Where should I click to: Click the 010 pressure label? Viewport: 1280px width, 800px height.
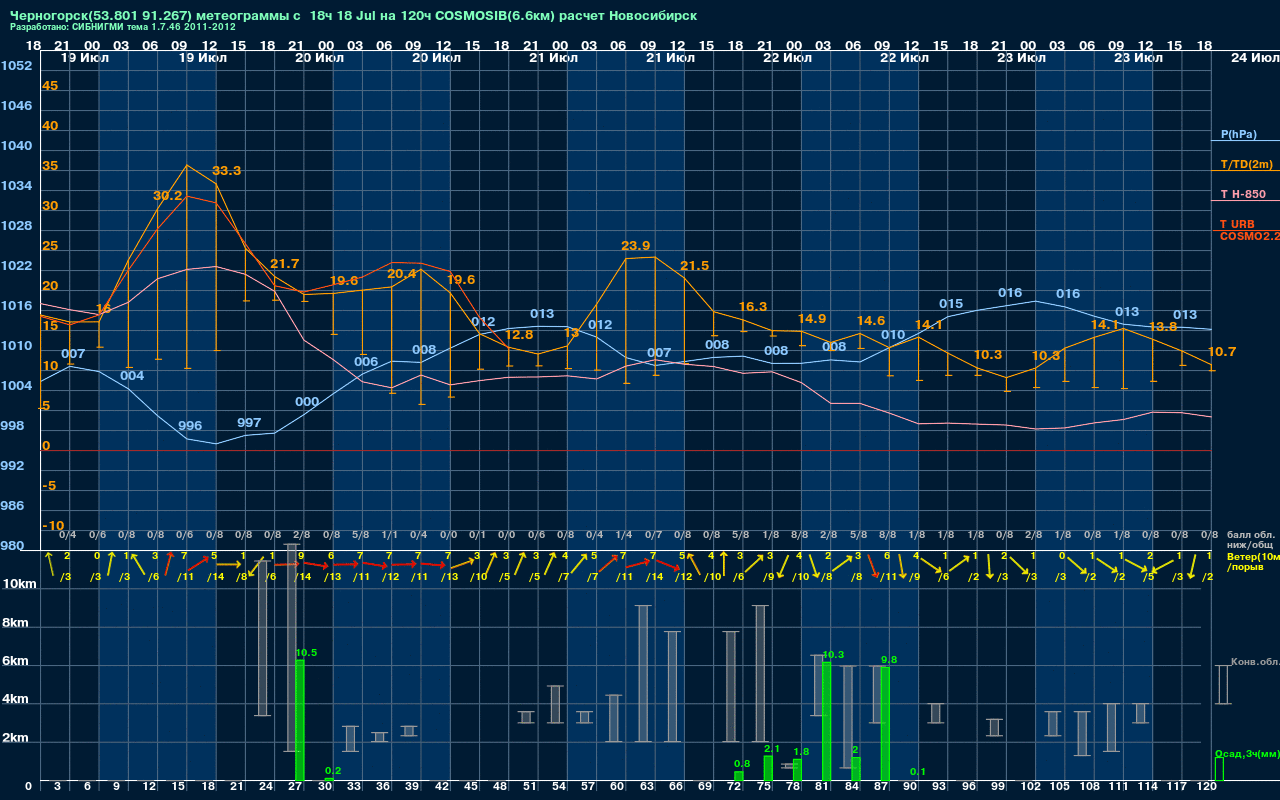point(893,335)
